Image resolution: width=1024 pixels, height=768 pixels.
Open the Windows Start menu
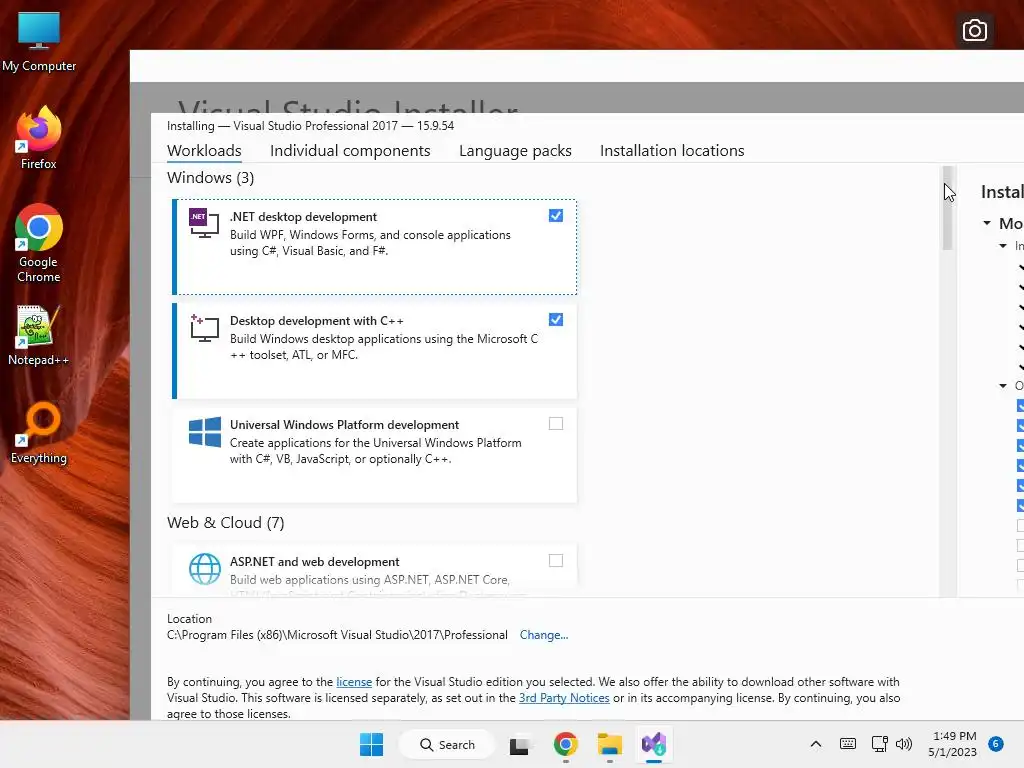click(372, 744)
